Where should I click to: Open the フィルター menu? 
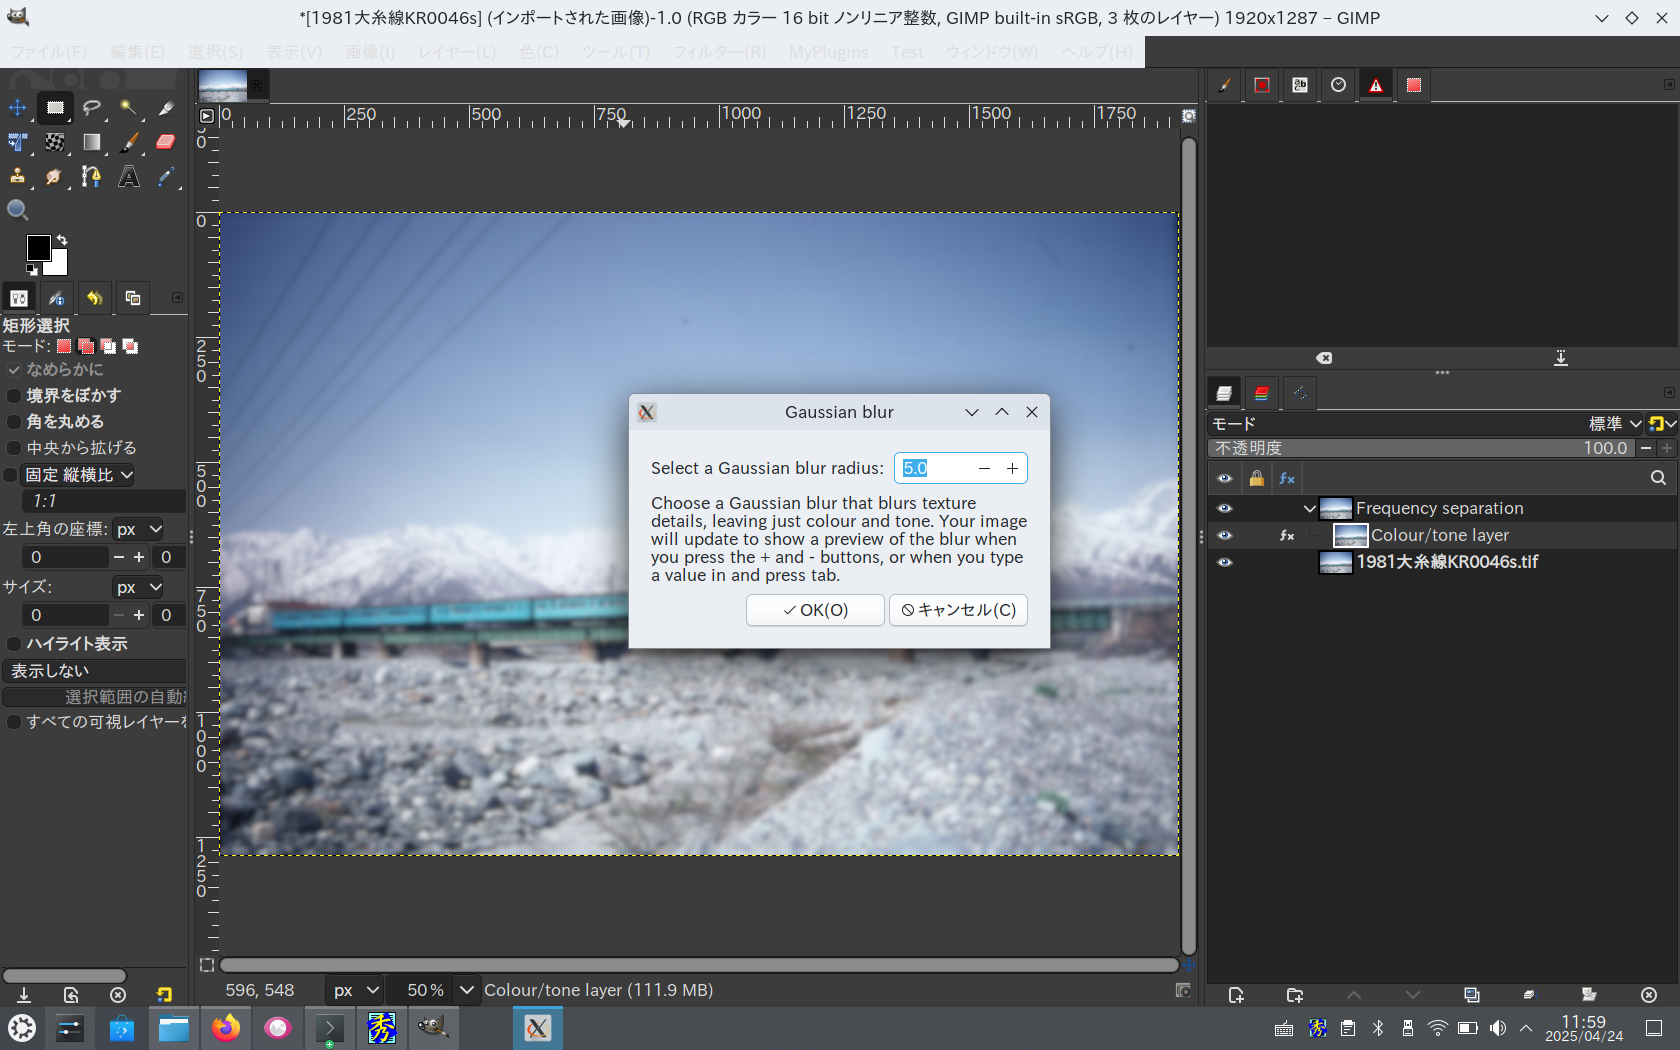(719, 52)
